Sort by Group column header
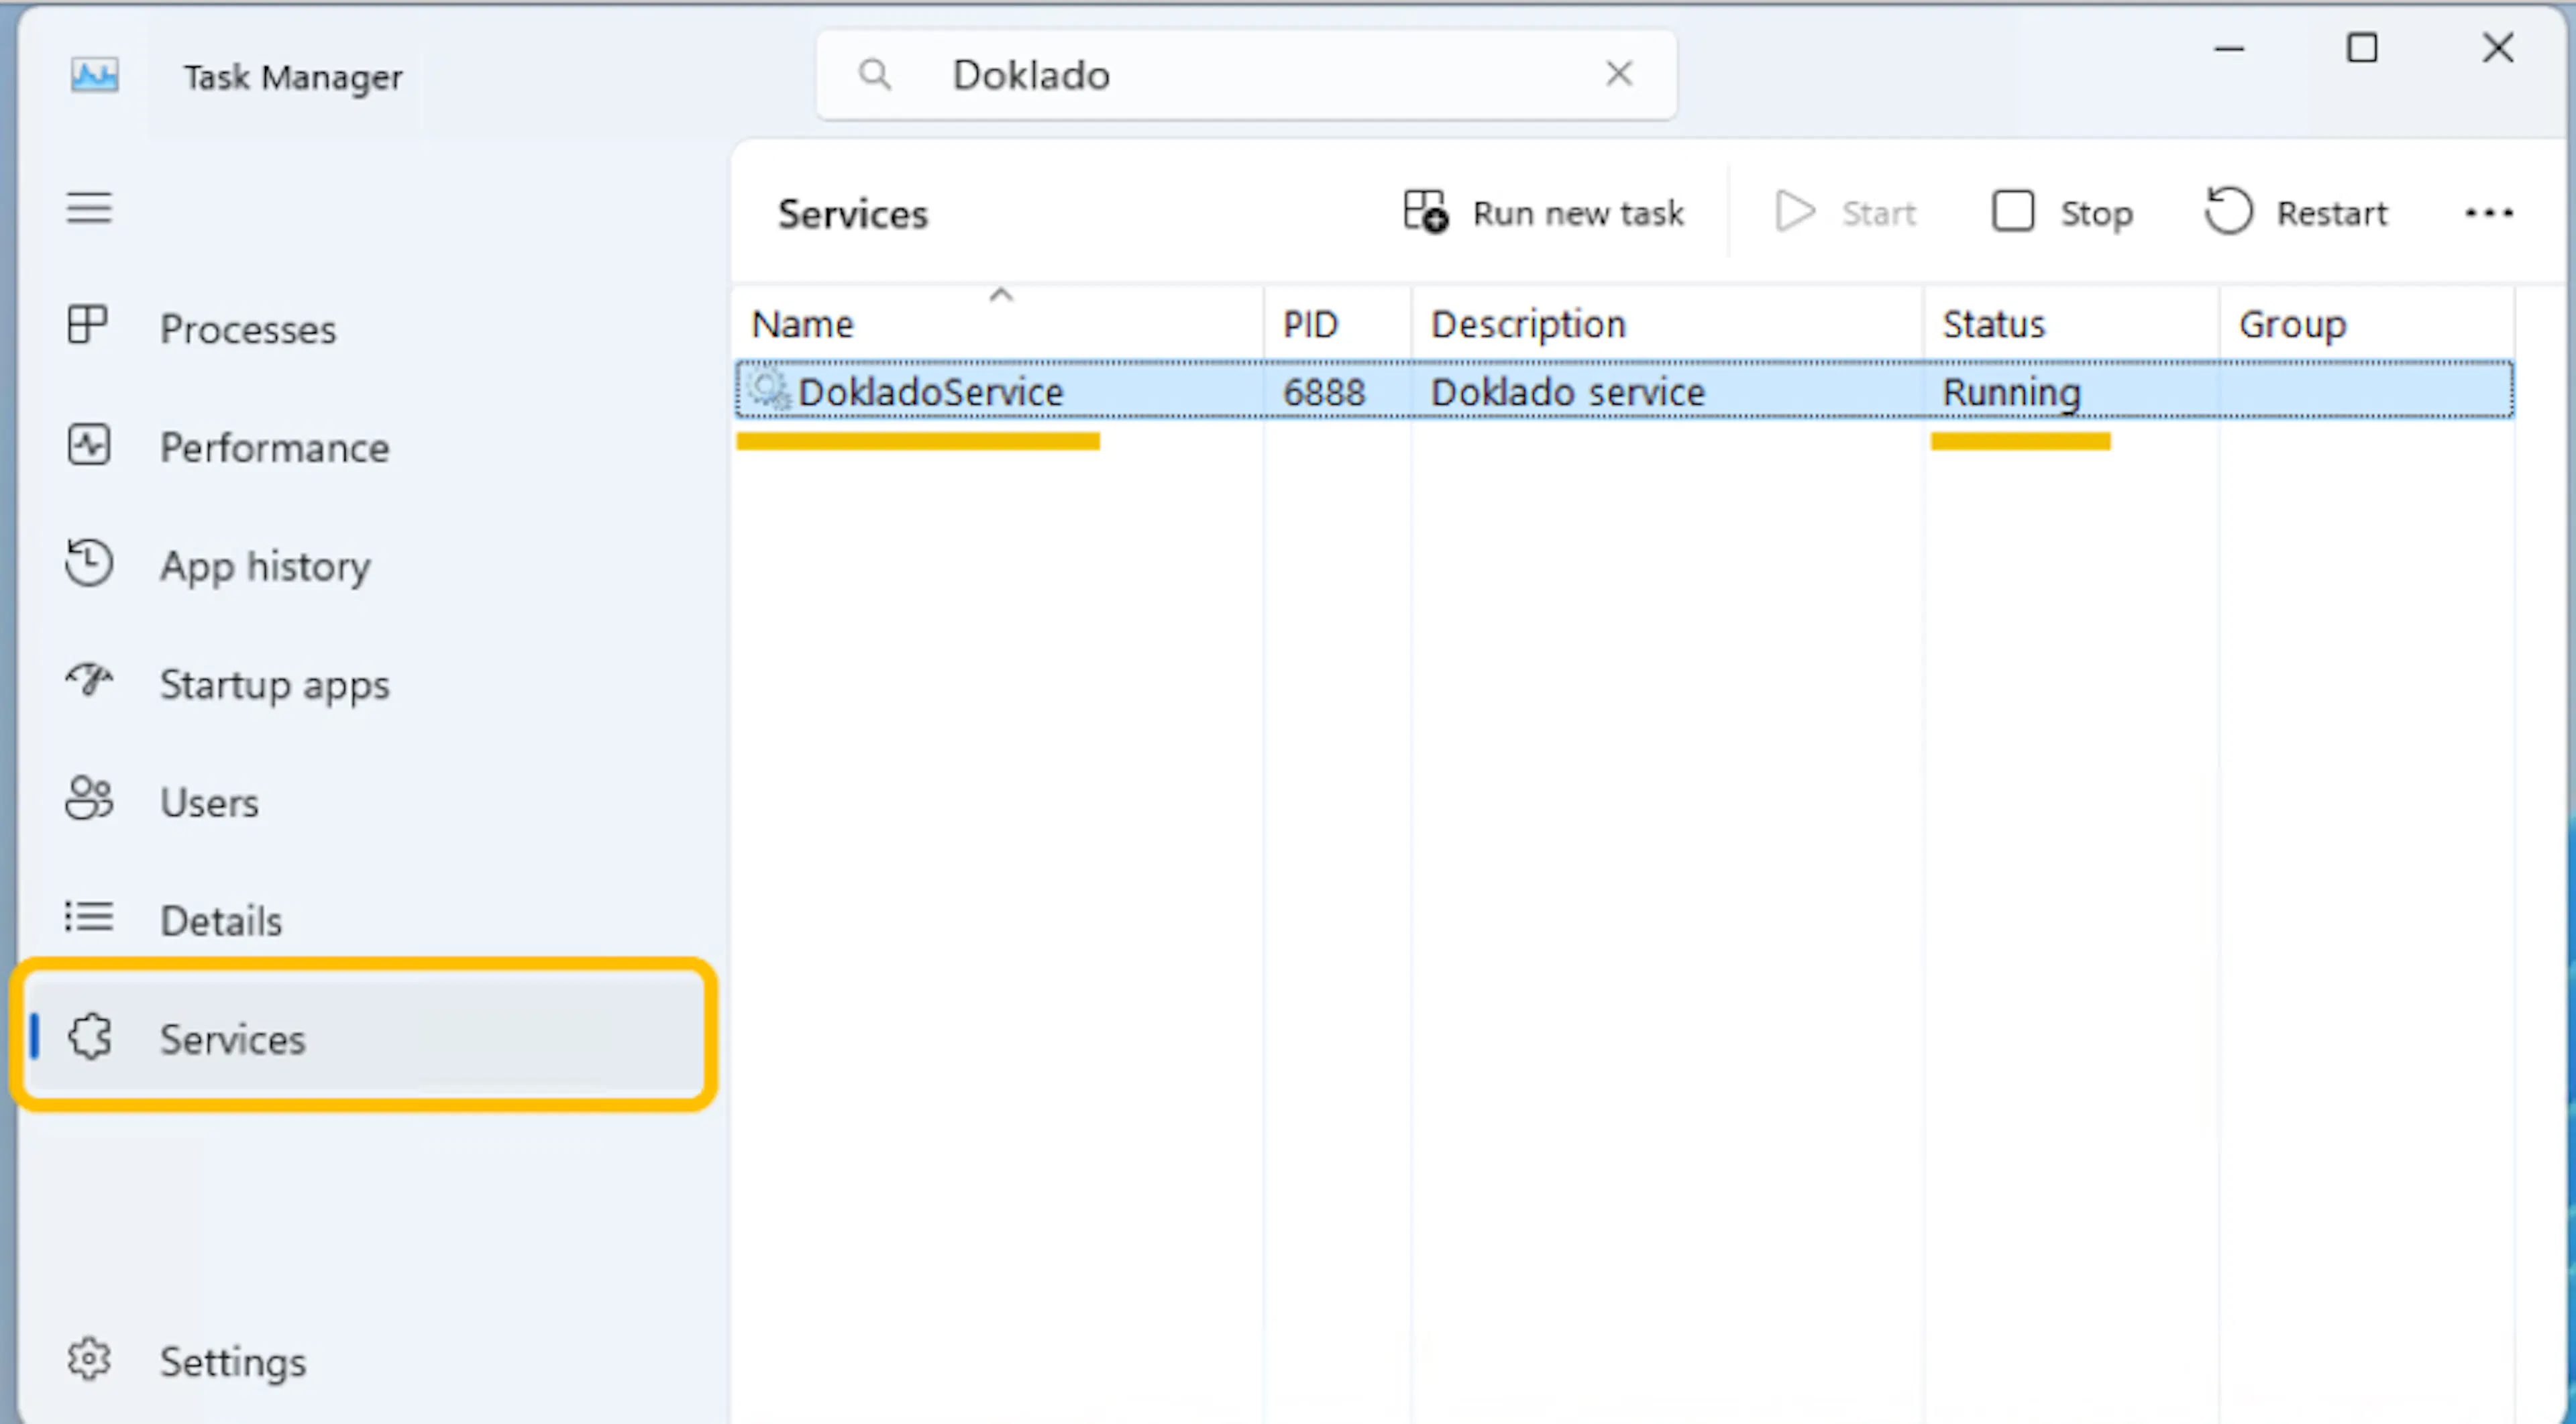The image size is (2576, 1424). click(x=2366, y=323)
